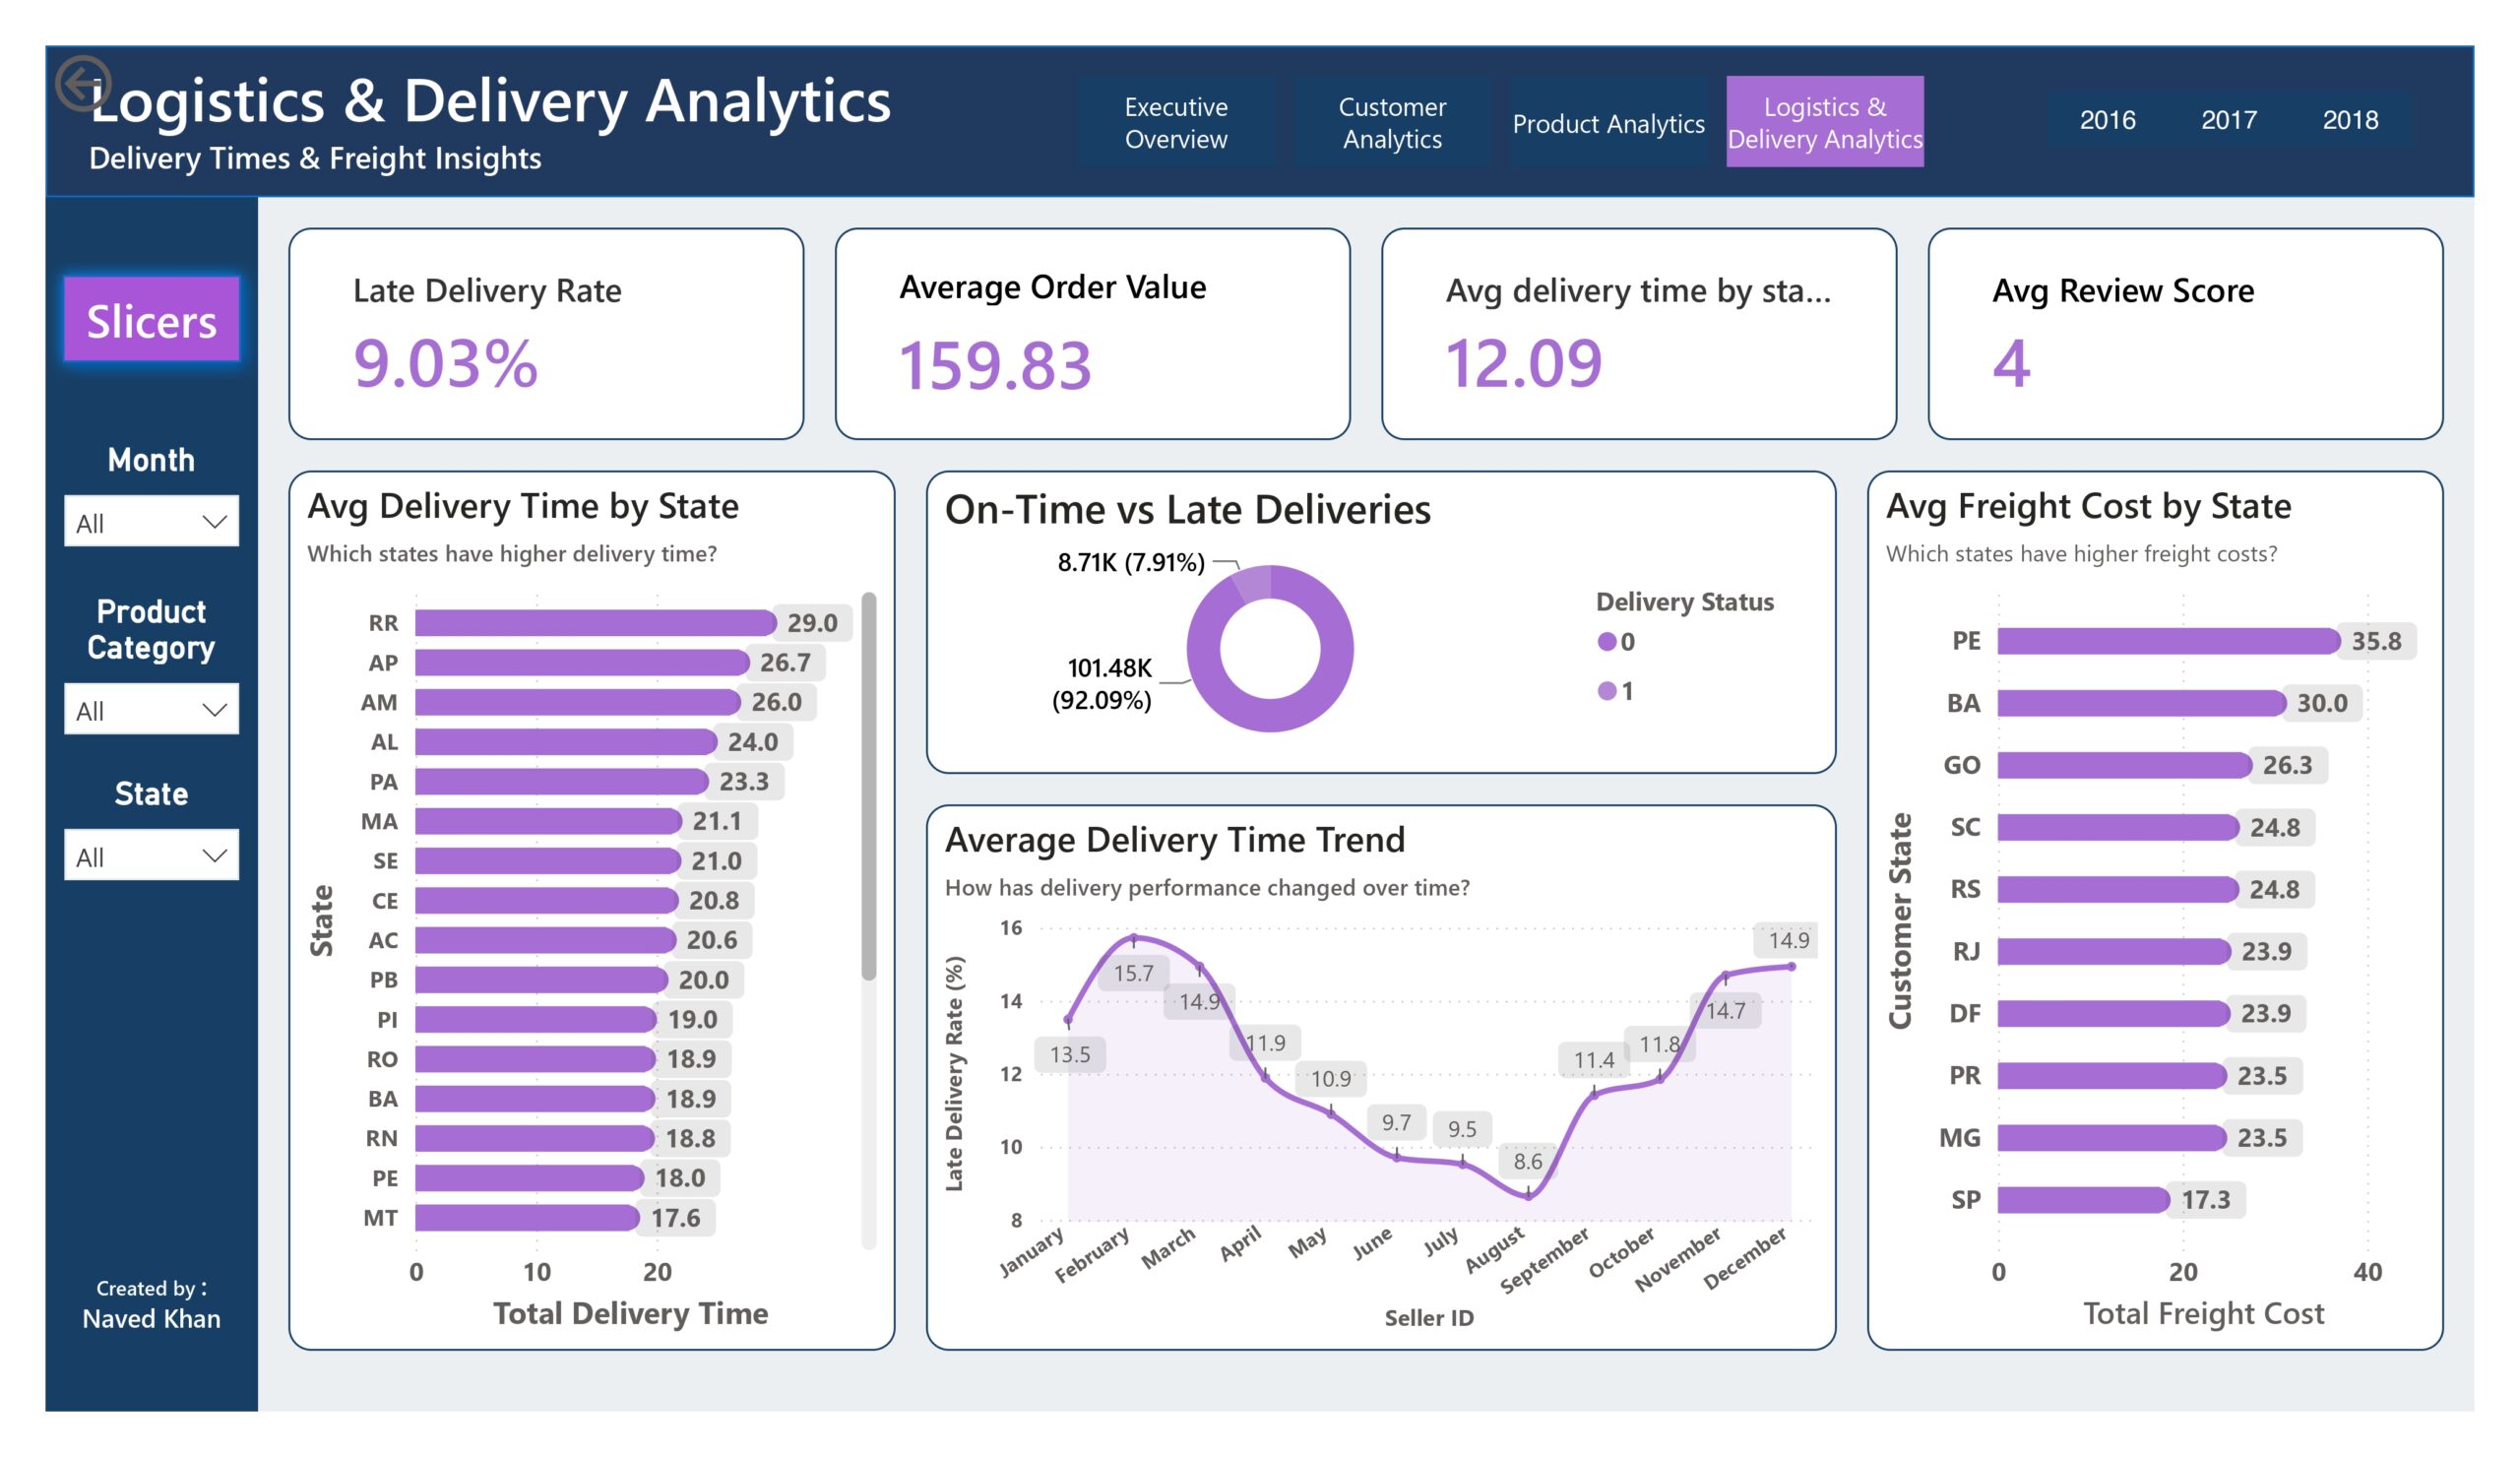This screenshot has width=2520, height=1457.
Task: Click the Late Delivery Rate card
Action: coord(546,334)
